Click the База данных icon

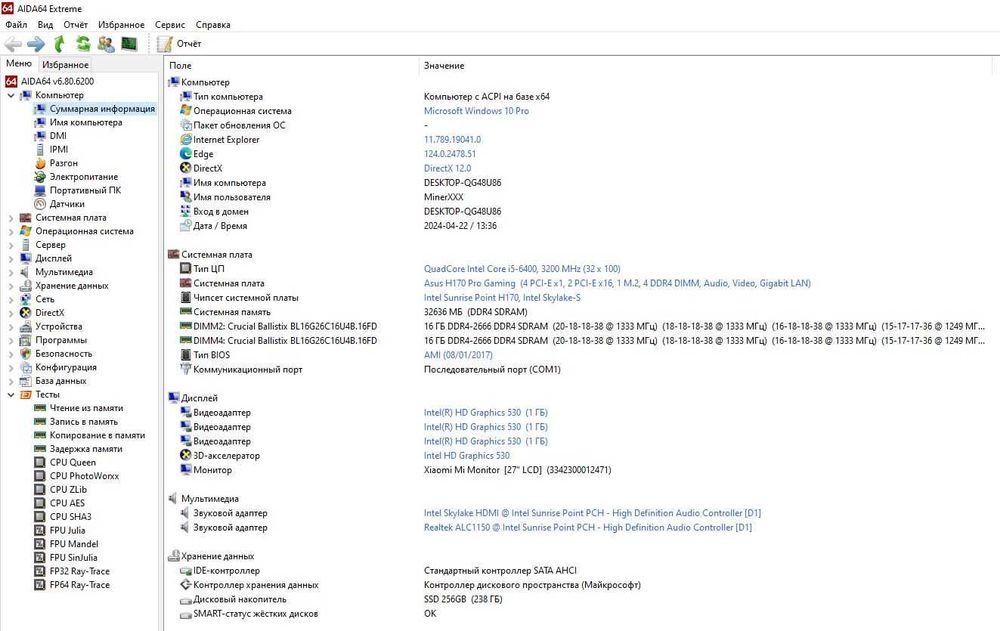pos(26,381)
